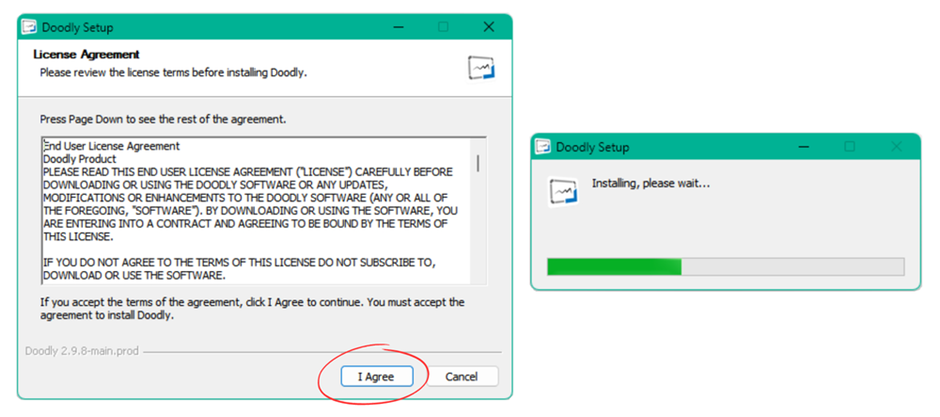940x417 pixels.
Task: Click maximize button on installing window
Action: tap(850, 147)
